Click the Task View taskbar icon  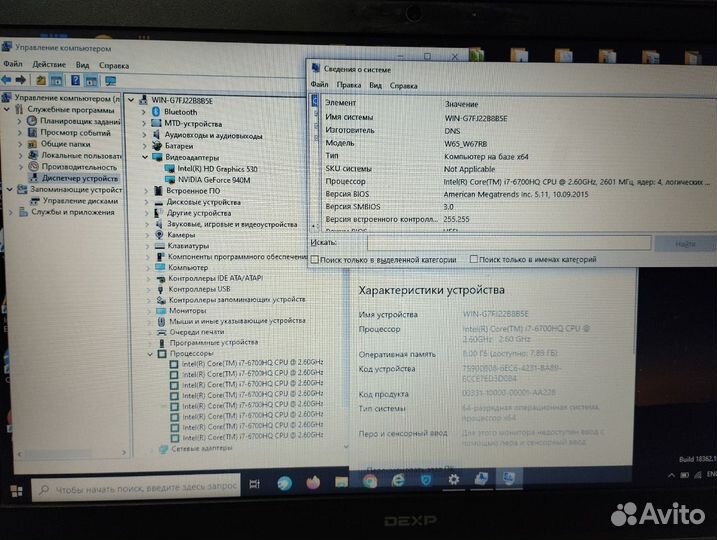tap(255, 483)
